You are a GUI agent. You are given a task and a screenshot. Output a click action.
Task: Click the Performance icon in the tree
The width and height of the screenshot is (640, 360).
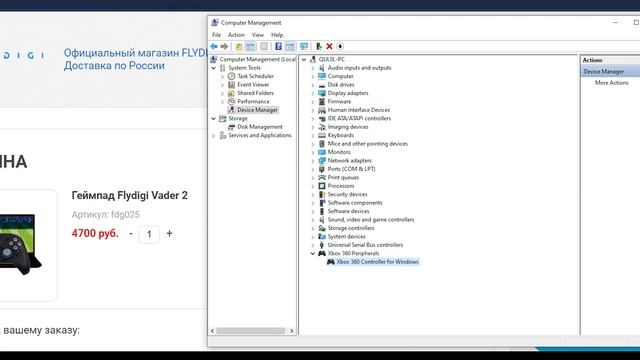(x=231, y=102)
